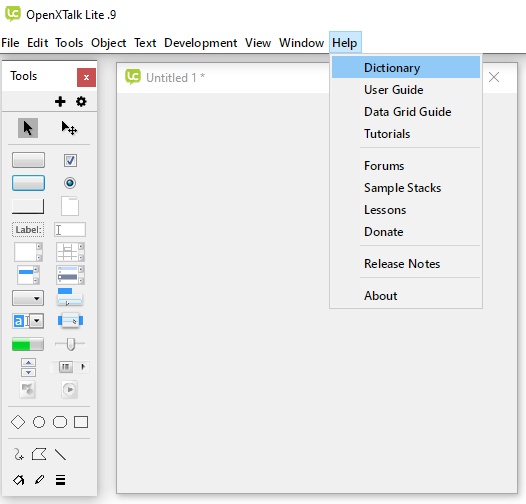Open Tutorials from Help menu
This screenshot has height=504, width=526.
(406, 134)
